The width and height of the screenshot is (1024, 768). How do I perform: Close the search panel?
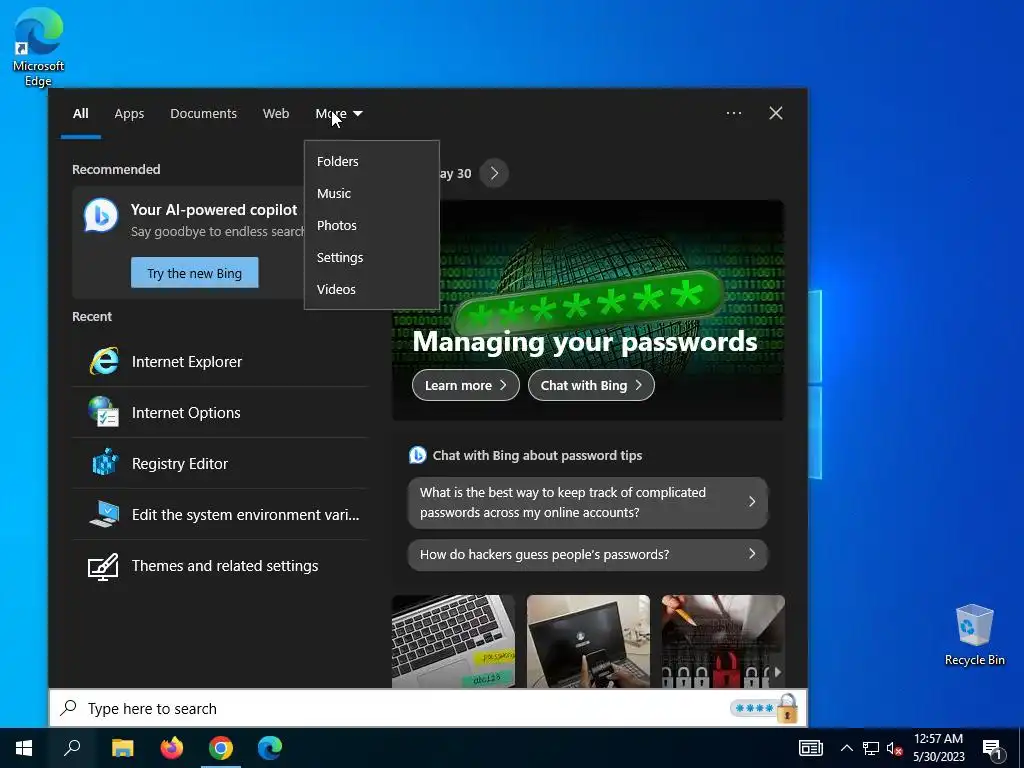click(x=776, y=113)
